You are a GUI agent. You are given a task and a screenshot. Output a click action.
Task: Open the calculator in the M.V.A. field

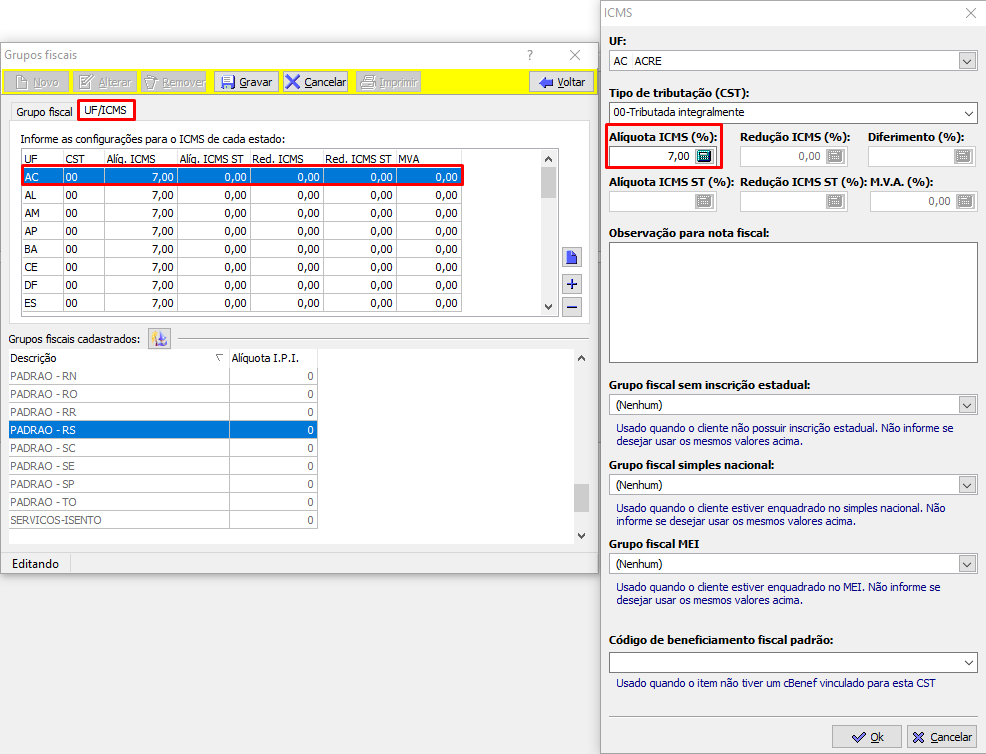click(x=965, y=201)
